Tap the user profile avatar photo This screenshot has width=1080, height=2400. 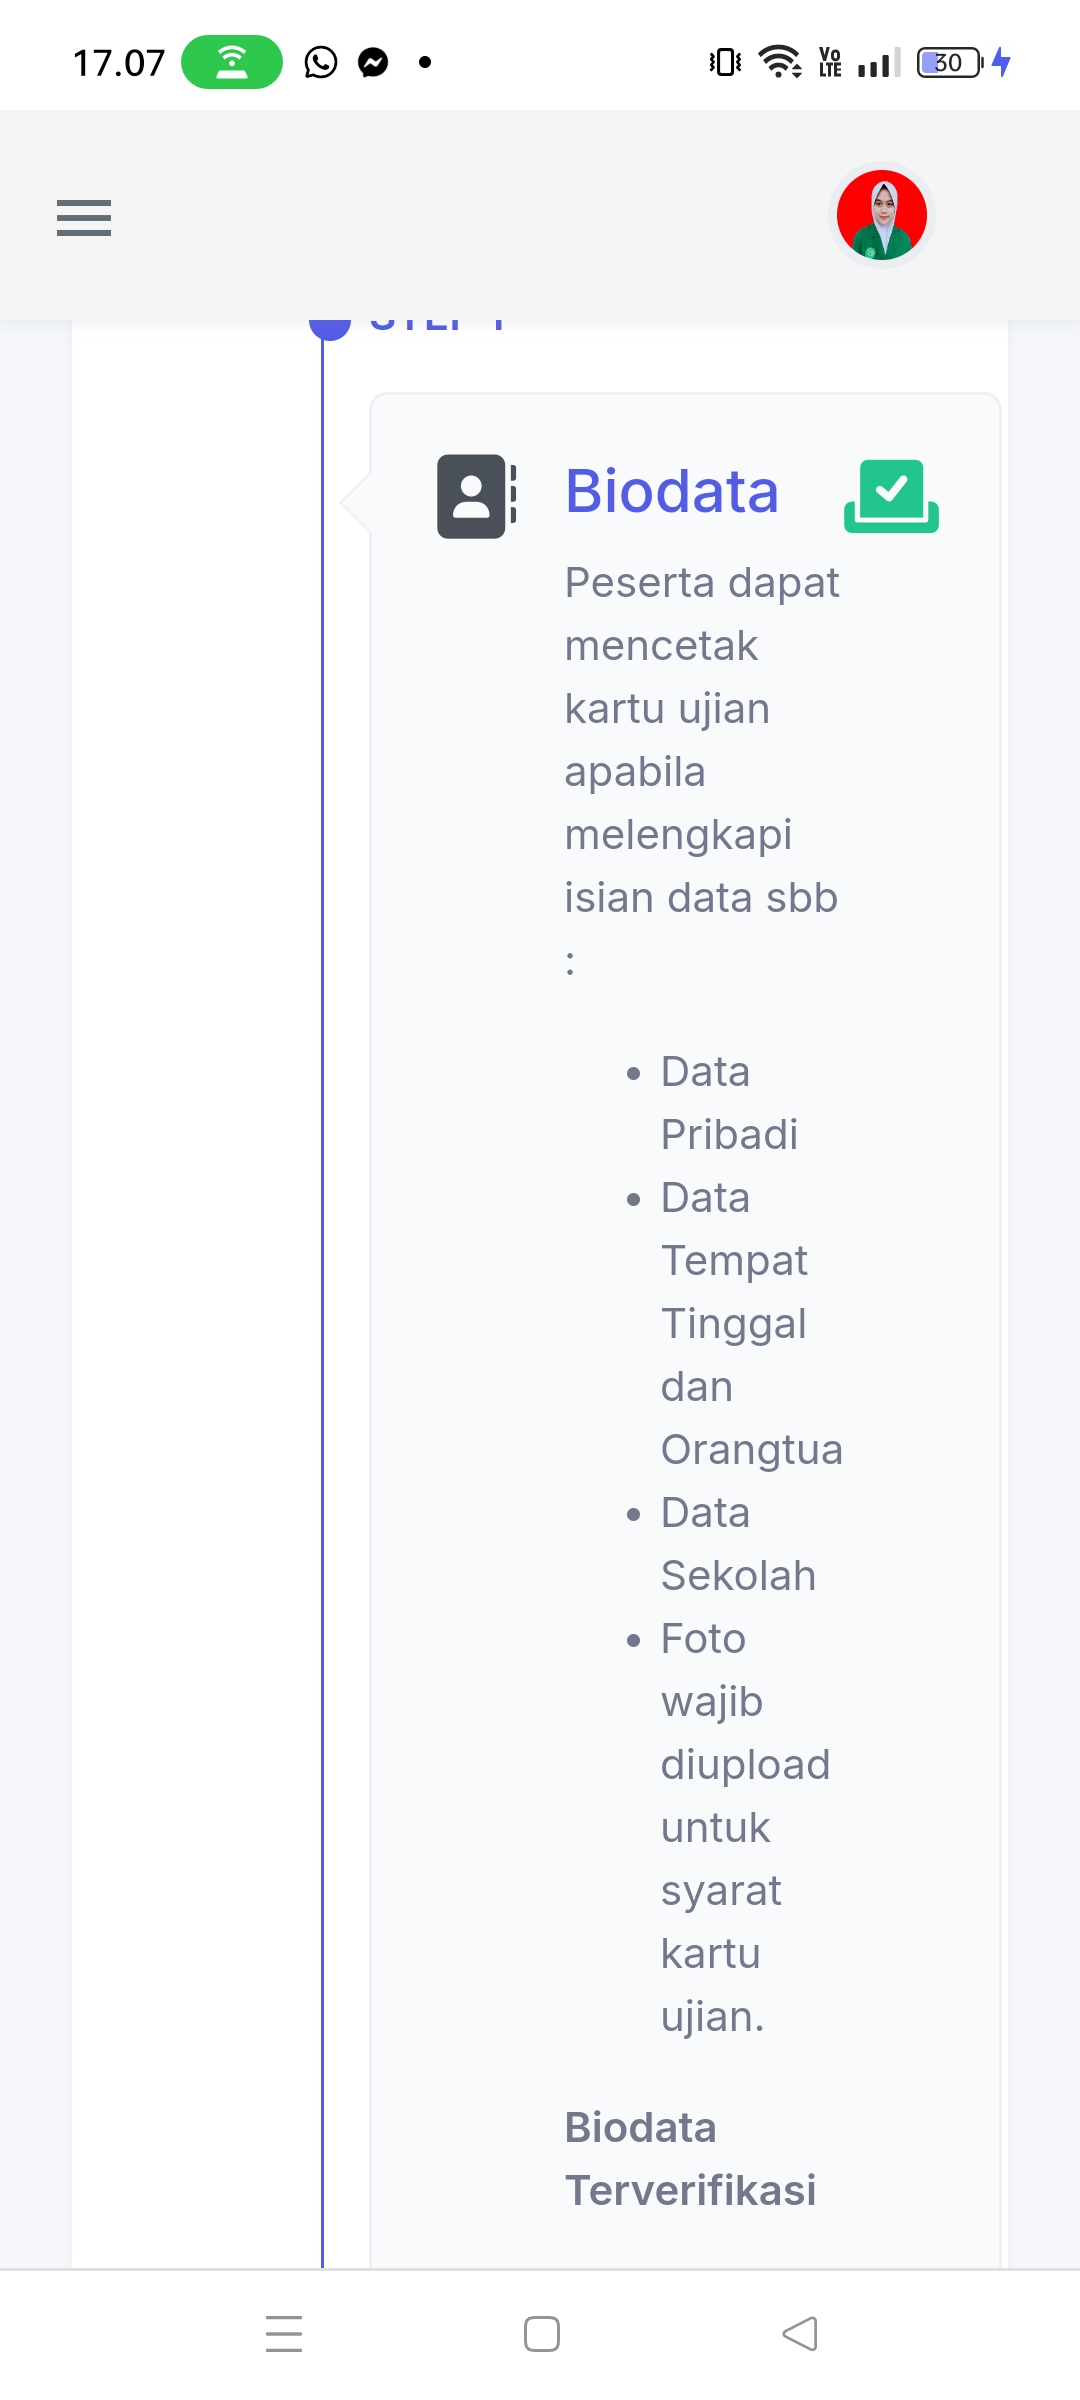coord(882,215)
